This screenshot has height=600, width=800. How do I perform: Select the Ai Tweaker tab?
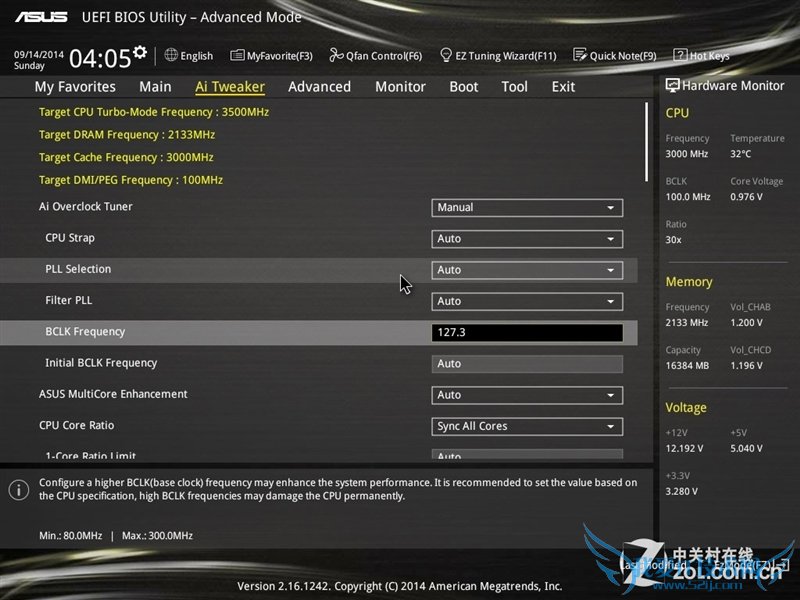pyautogui.click(x=230, y=87)
